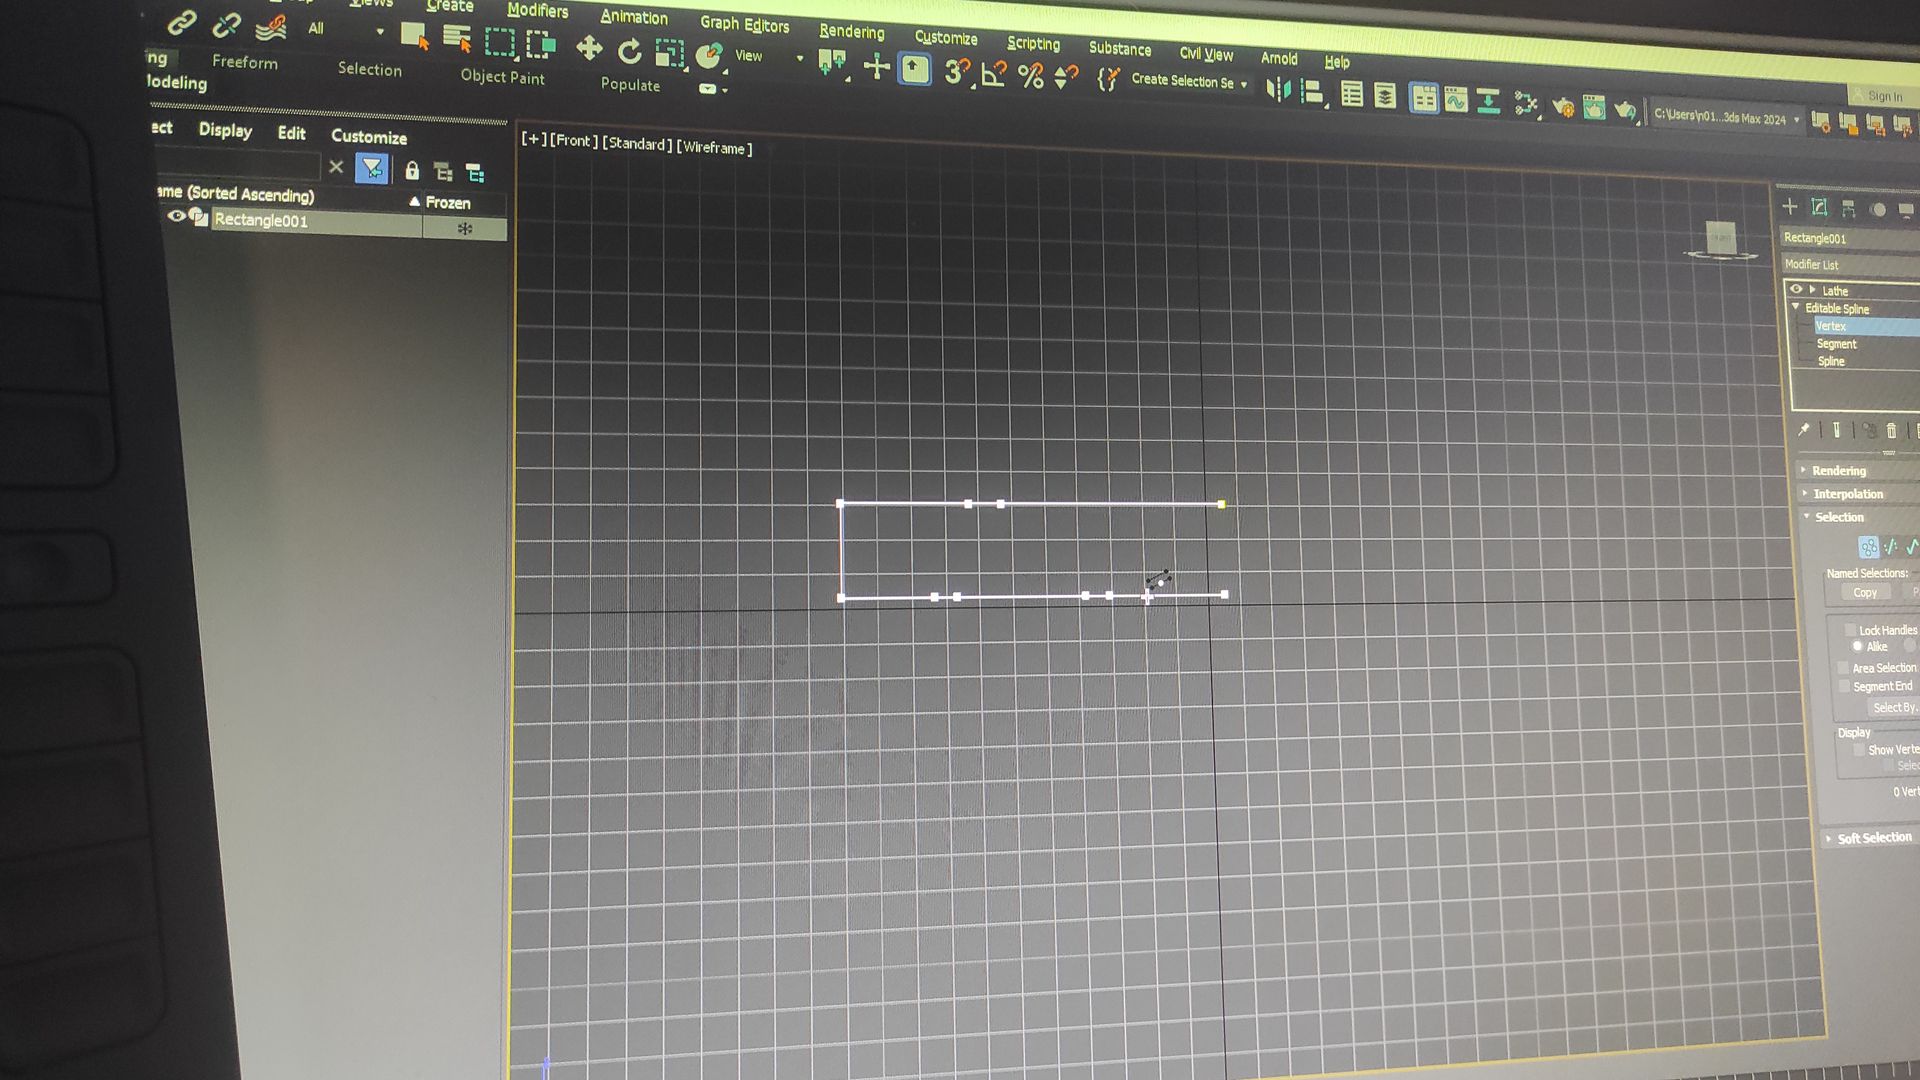Screen dimensions: 1920x1080
Task: Enable Segment End checkbox
Action: pyautogui.click(x=1844, y=686)
